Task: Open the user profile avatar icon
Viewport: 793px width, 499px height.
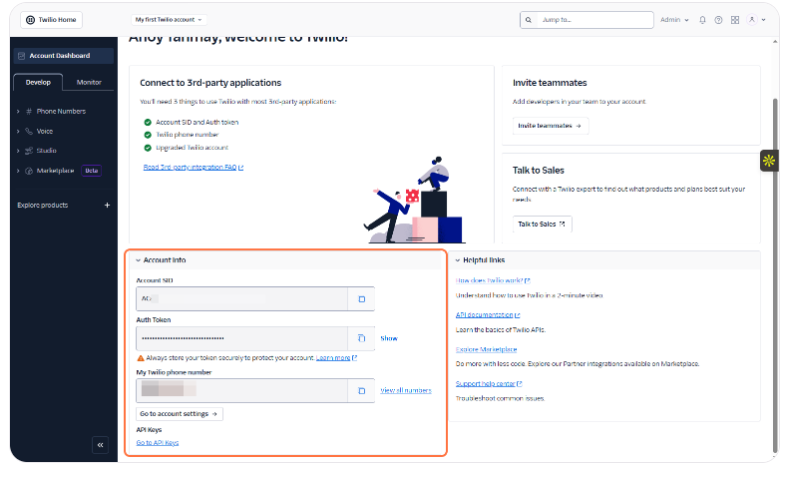Action: 752,20
